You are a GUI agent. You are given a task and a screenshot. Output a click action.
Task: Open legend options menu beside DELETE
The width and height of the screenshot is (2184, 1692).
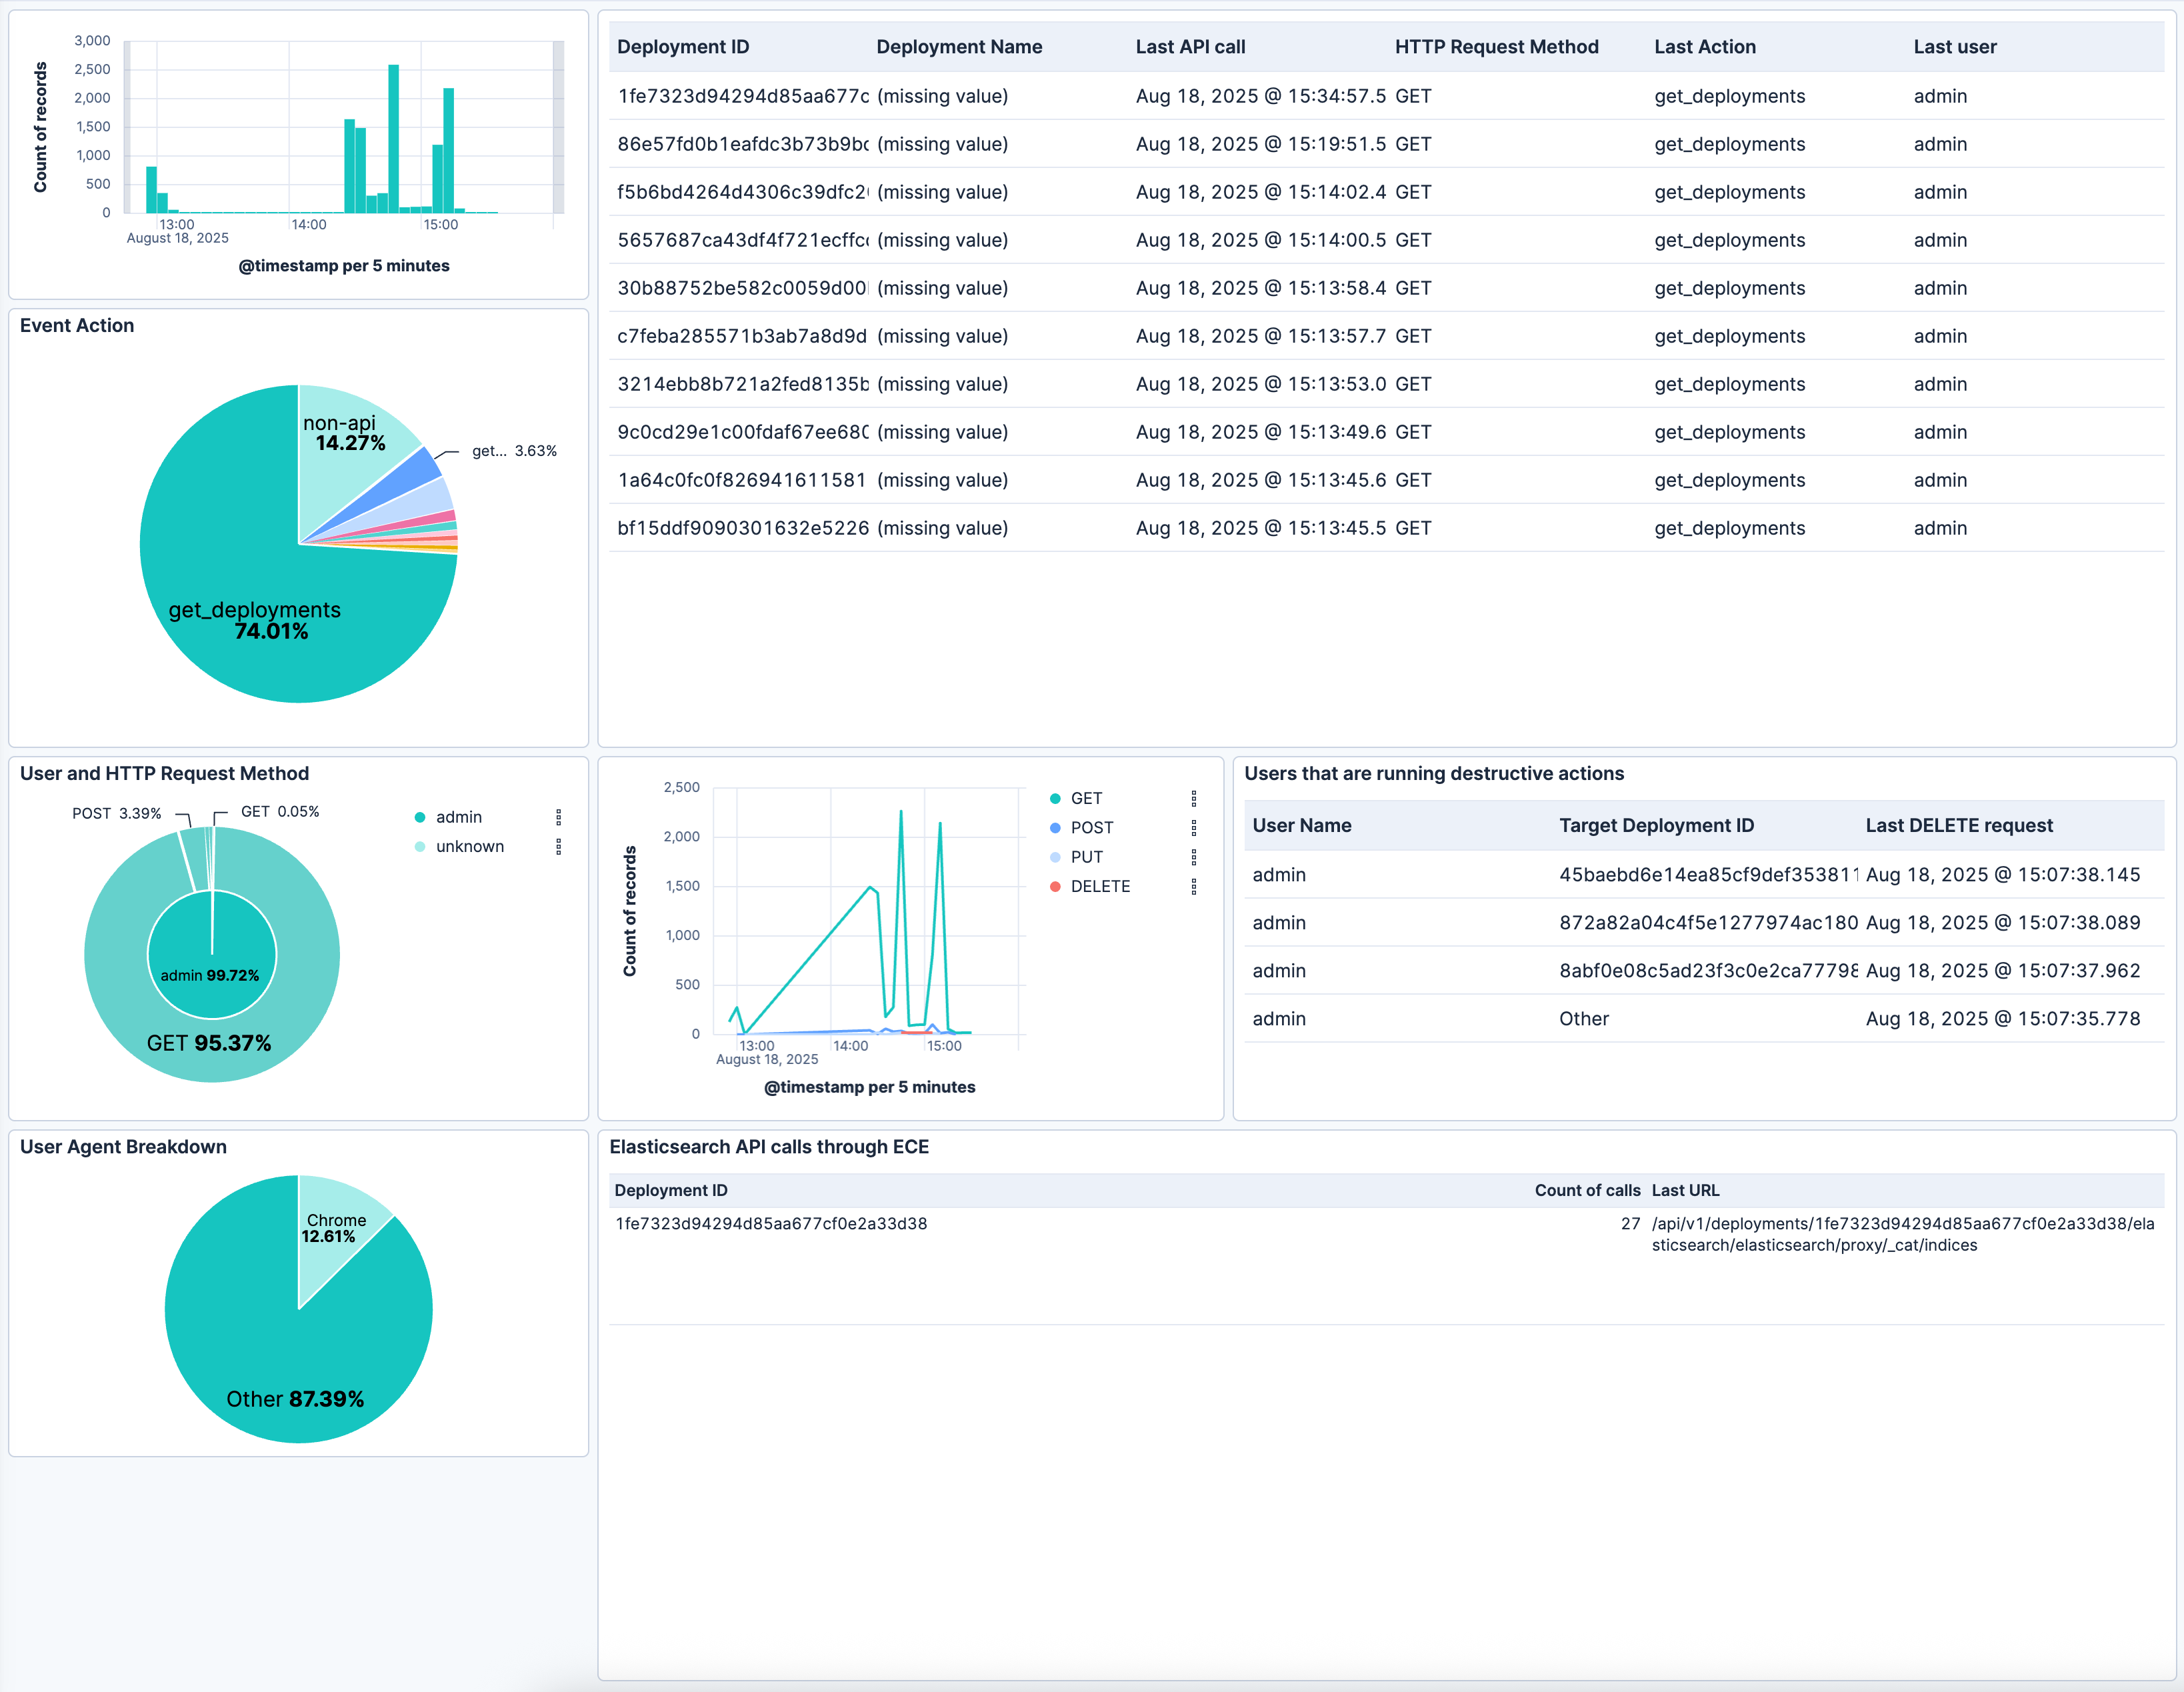coord(1193,886)
